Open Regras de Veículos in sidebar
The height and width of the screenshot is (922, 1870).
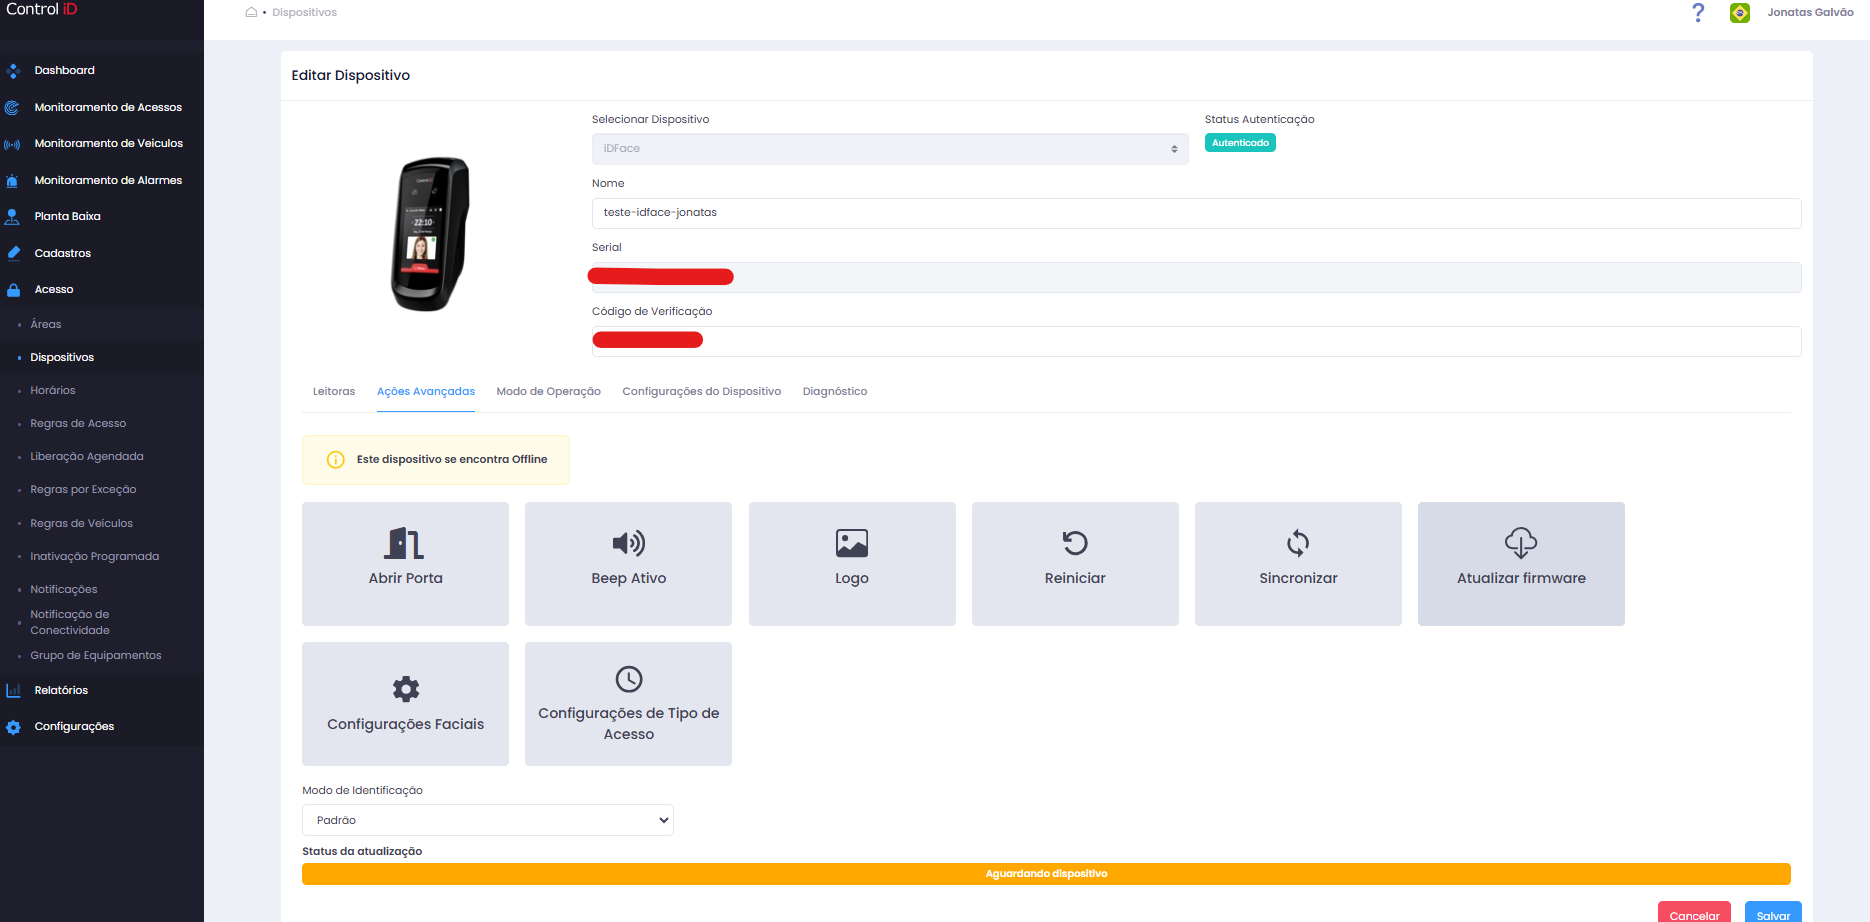[81, 524]
